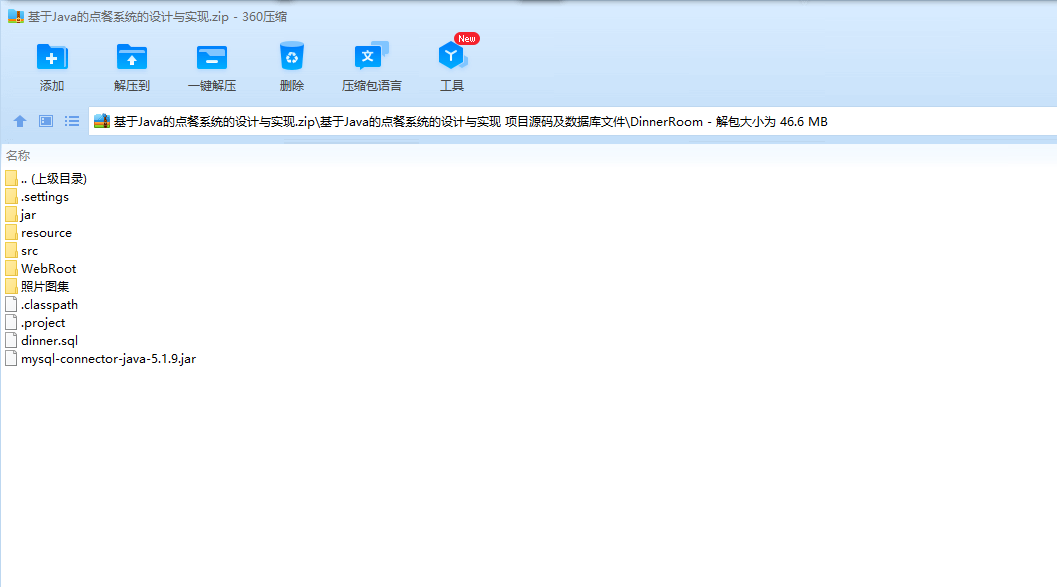Click the parent directory folder icon
This screenshot has height=587, width=1057.
(11, 179)
